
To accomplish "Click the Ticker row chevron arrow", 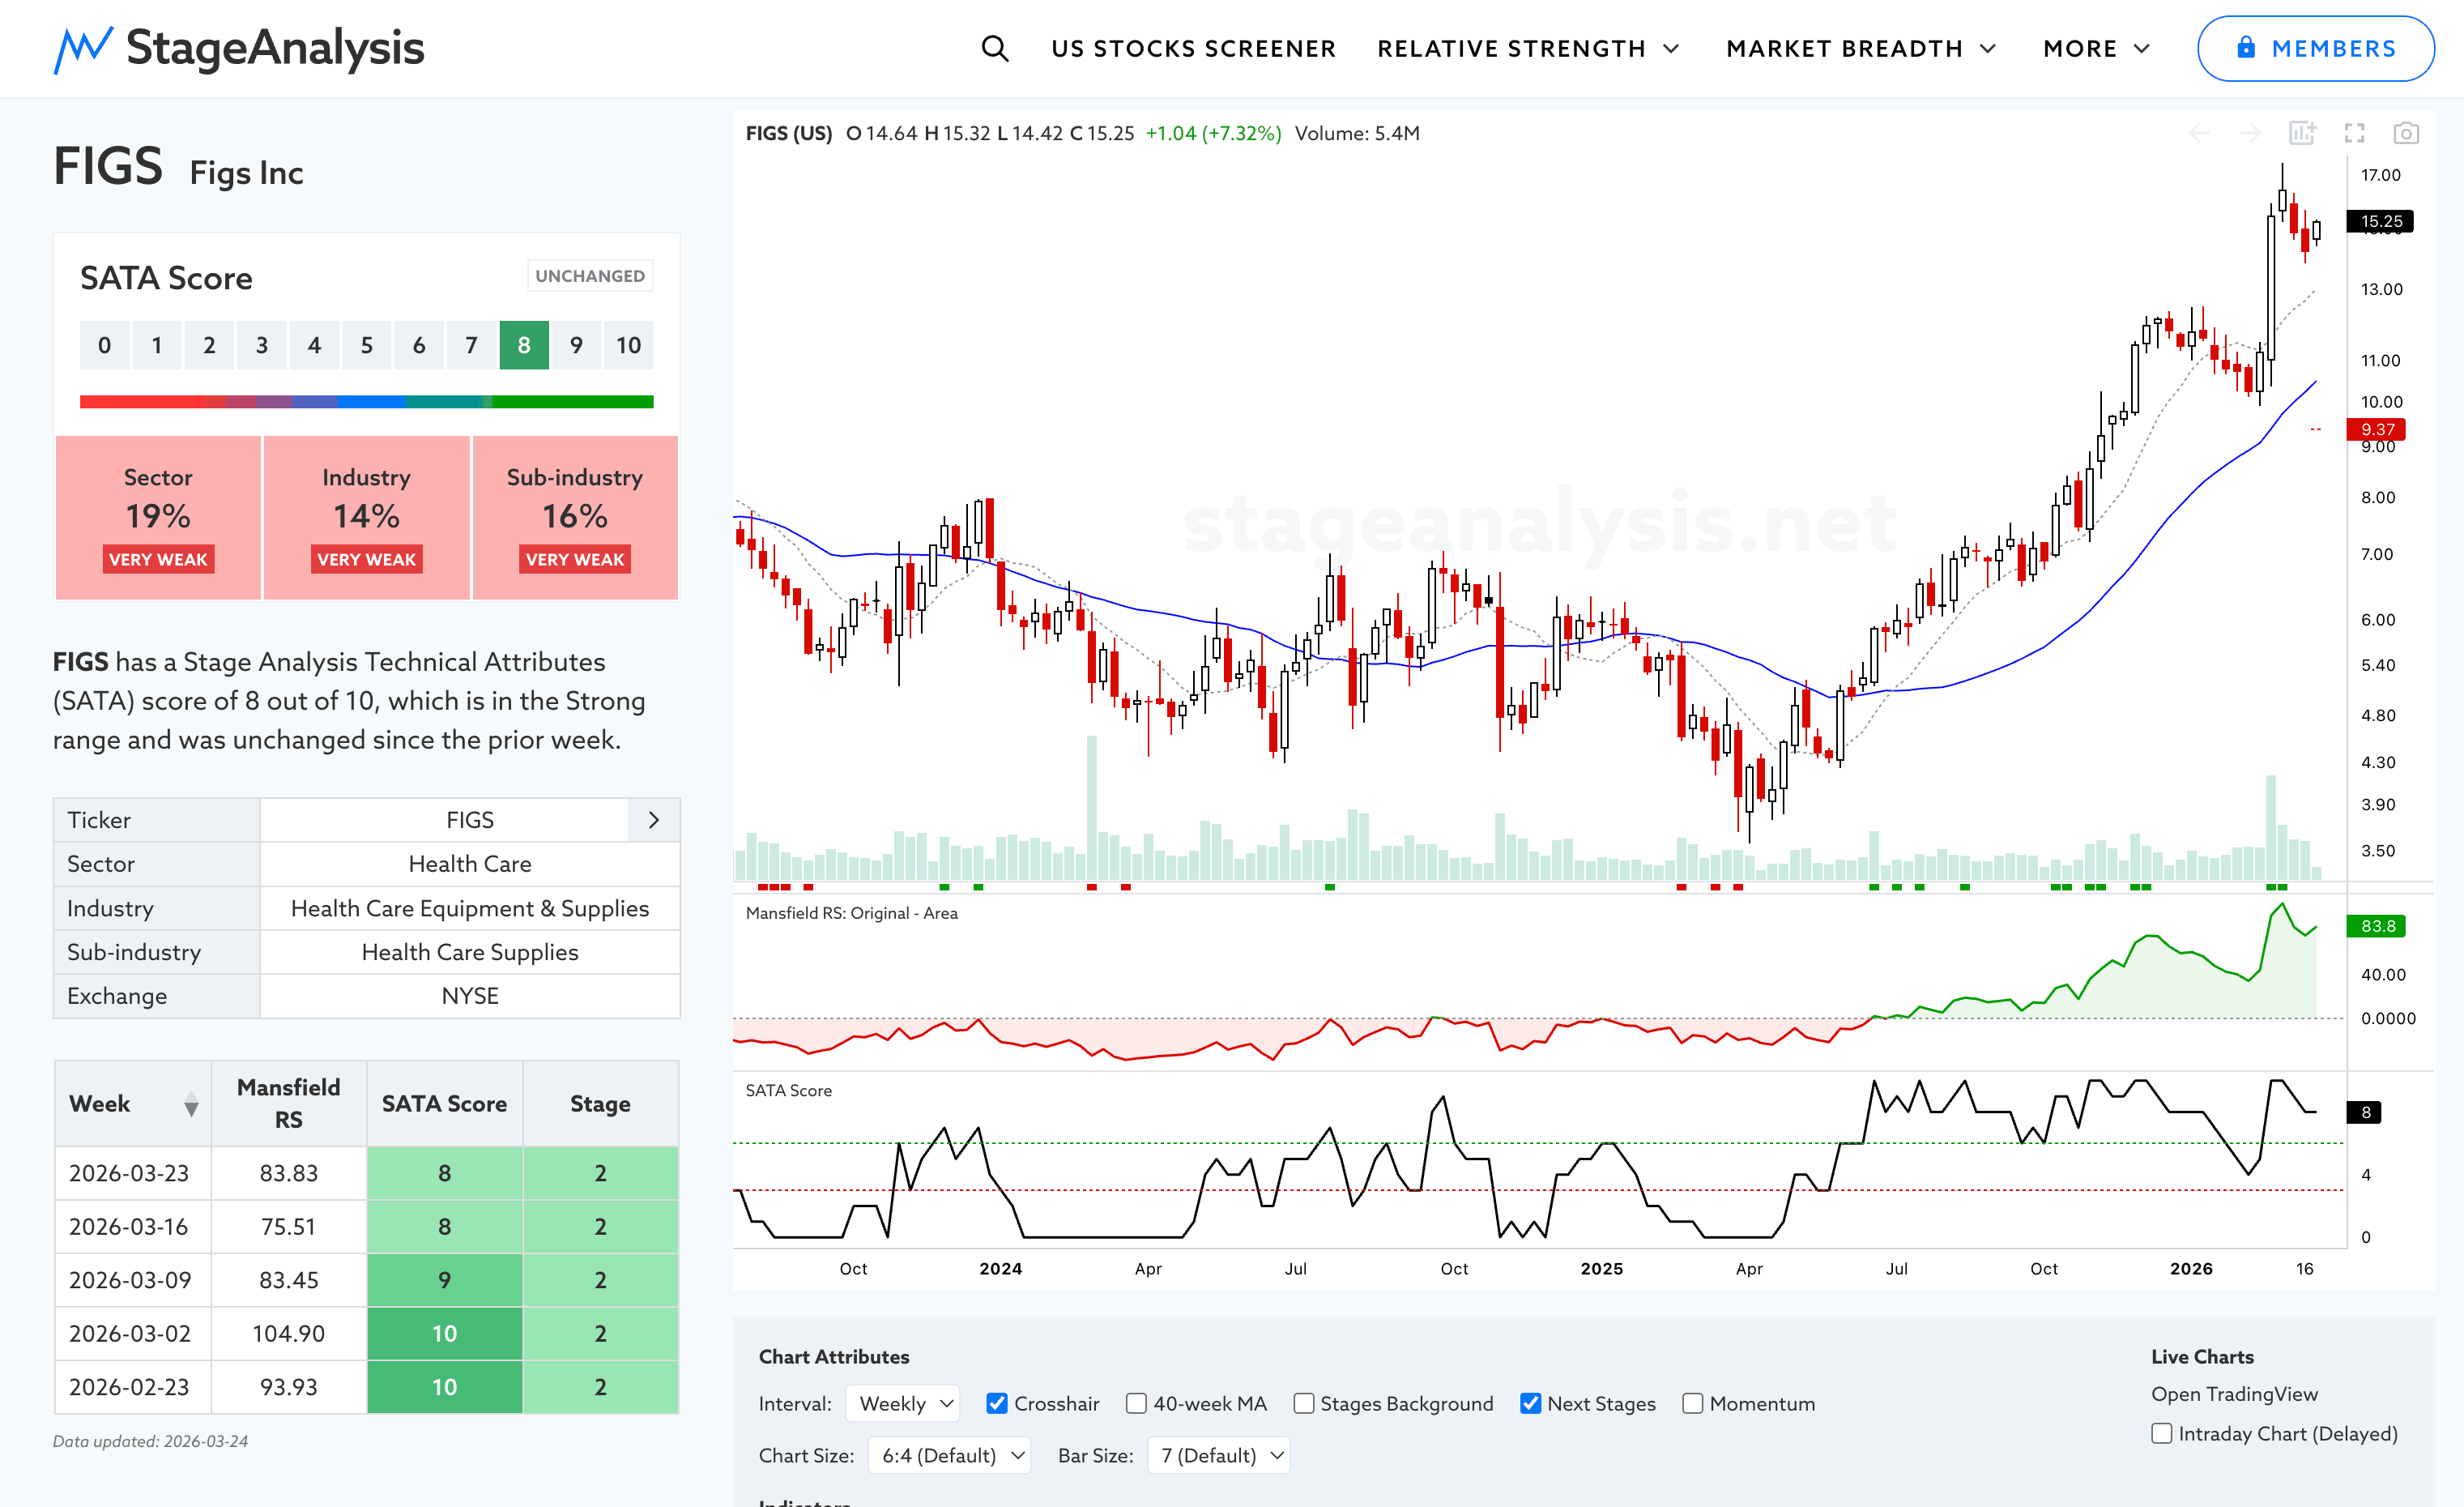I will point(654,820).
